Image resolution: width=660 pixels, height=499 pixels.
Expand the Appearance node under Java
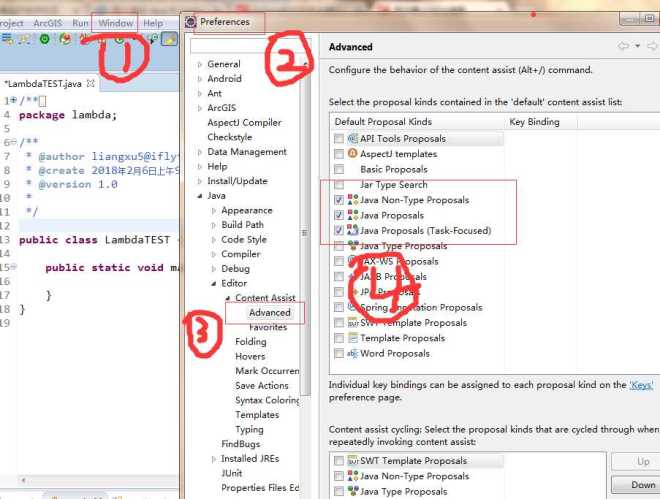[x=213, y=210]
